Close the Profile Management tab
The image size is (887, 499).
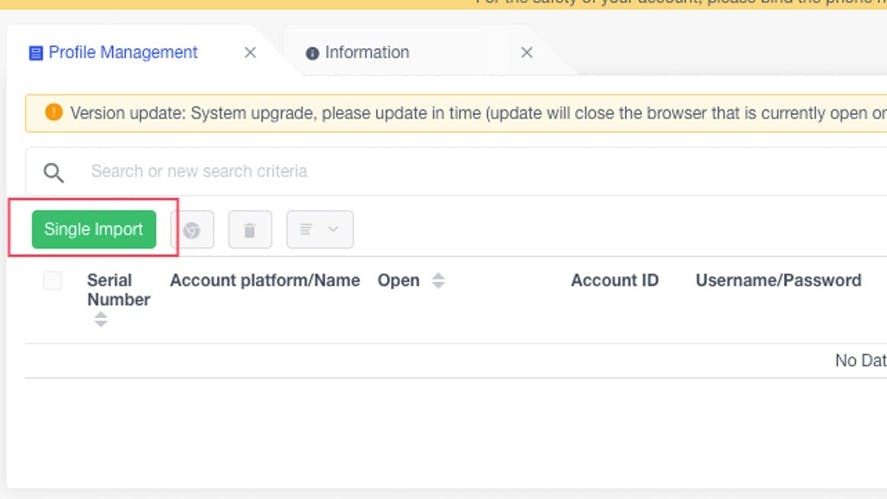point(250,53)
